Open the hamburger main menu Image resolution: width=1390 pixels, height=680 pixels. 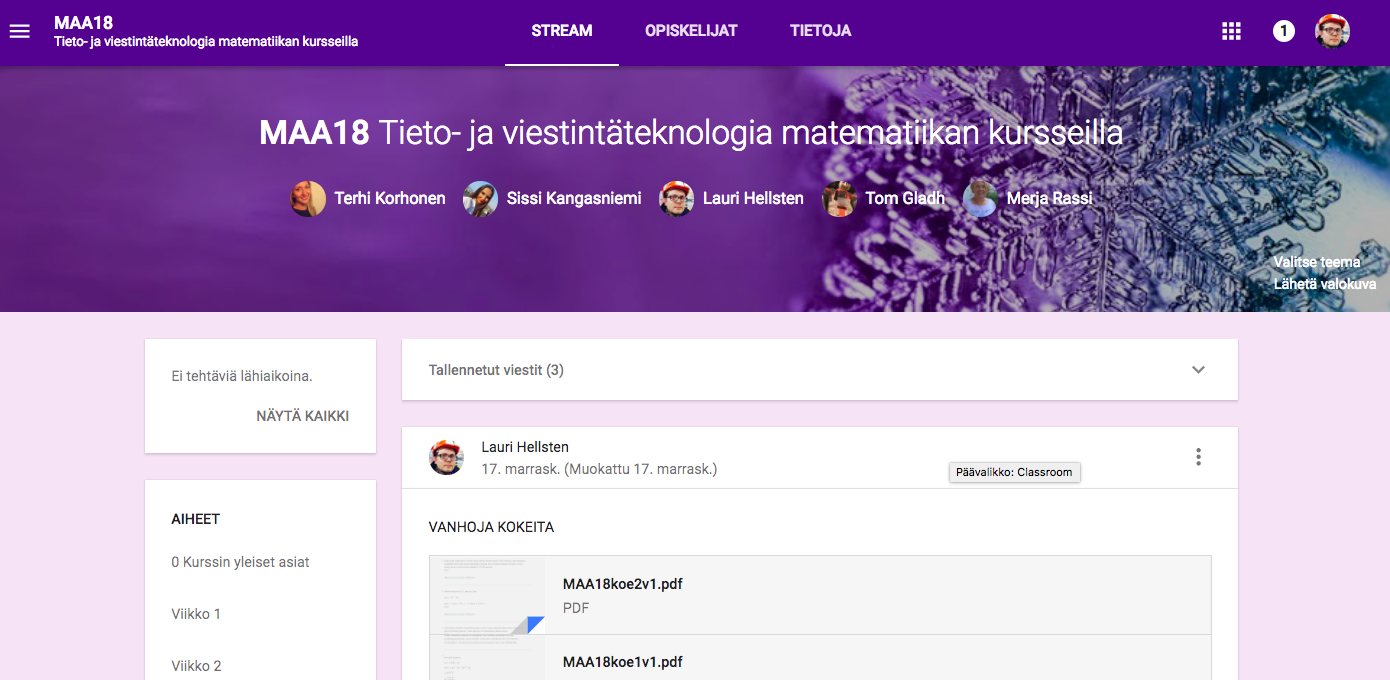click(20, 31)
